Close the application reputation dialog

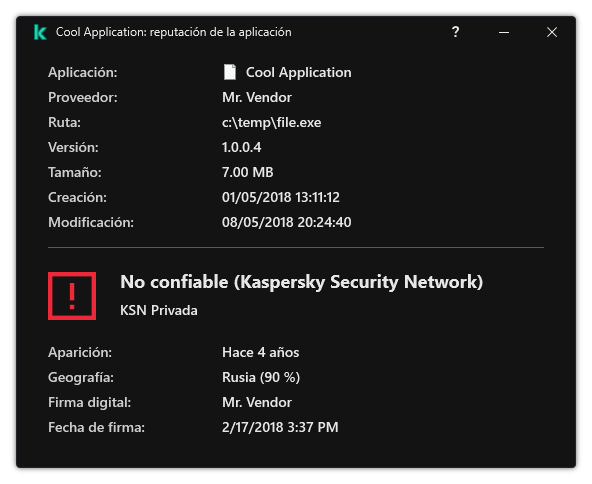pyautogui.click(x=552, y=32)
